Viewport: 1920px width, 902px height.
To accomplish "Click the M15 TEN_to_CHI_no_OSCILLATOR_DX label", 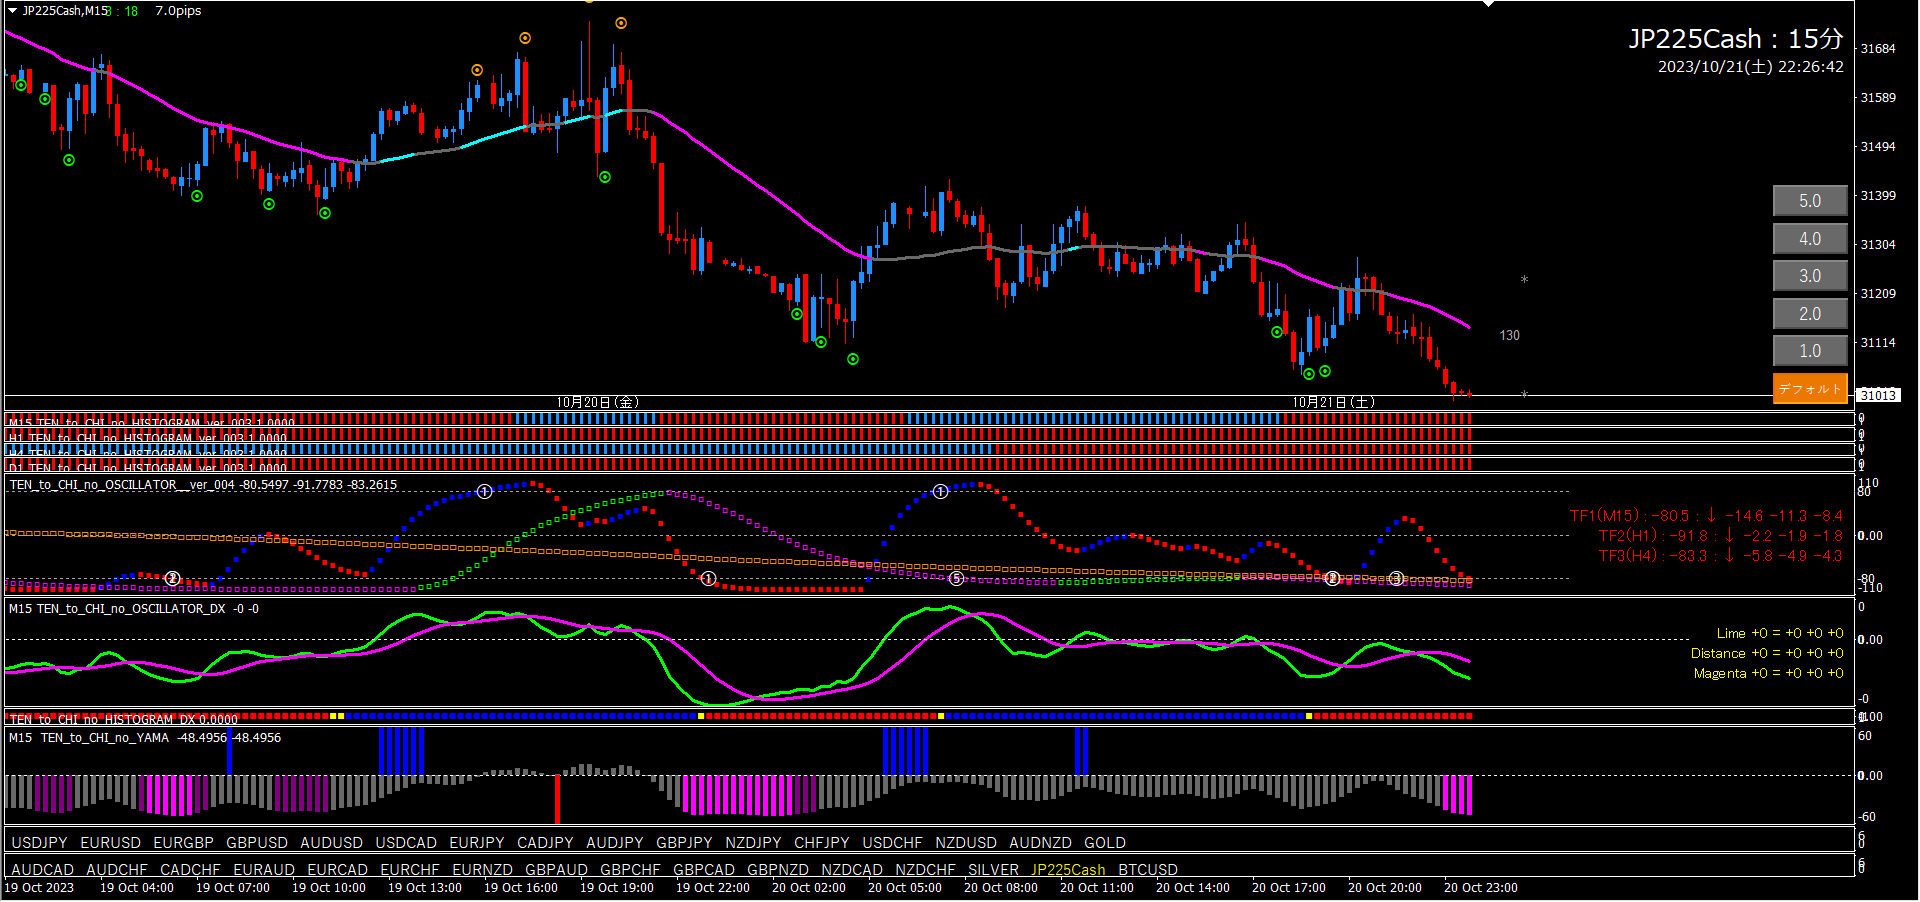I will 134,609.
